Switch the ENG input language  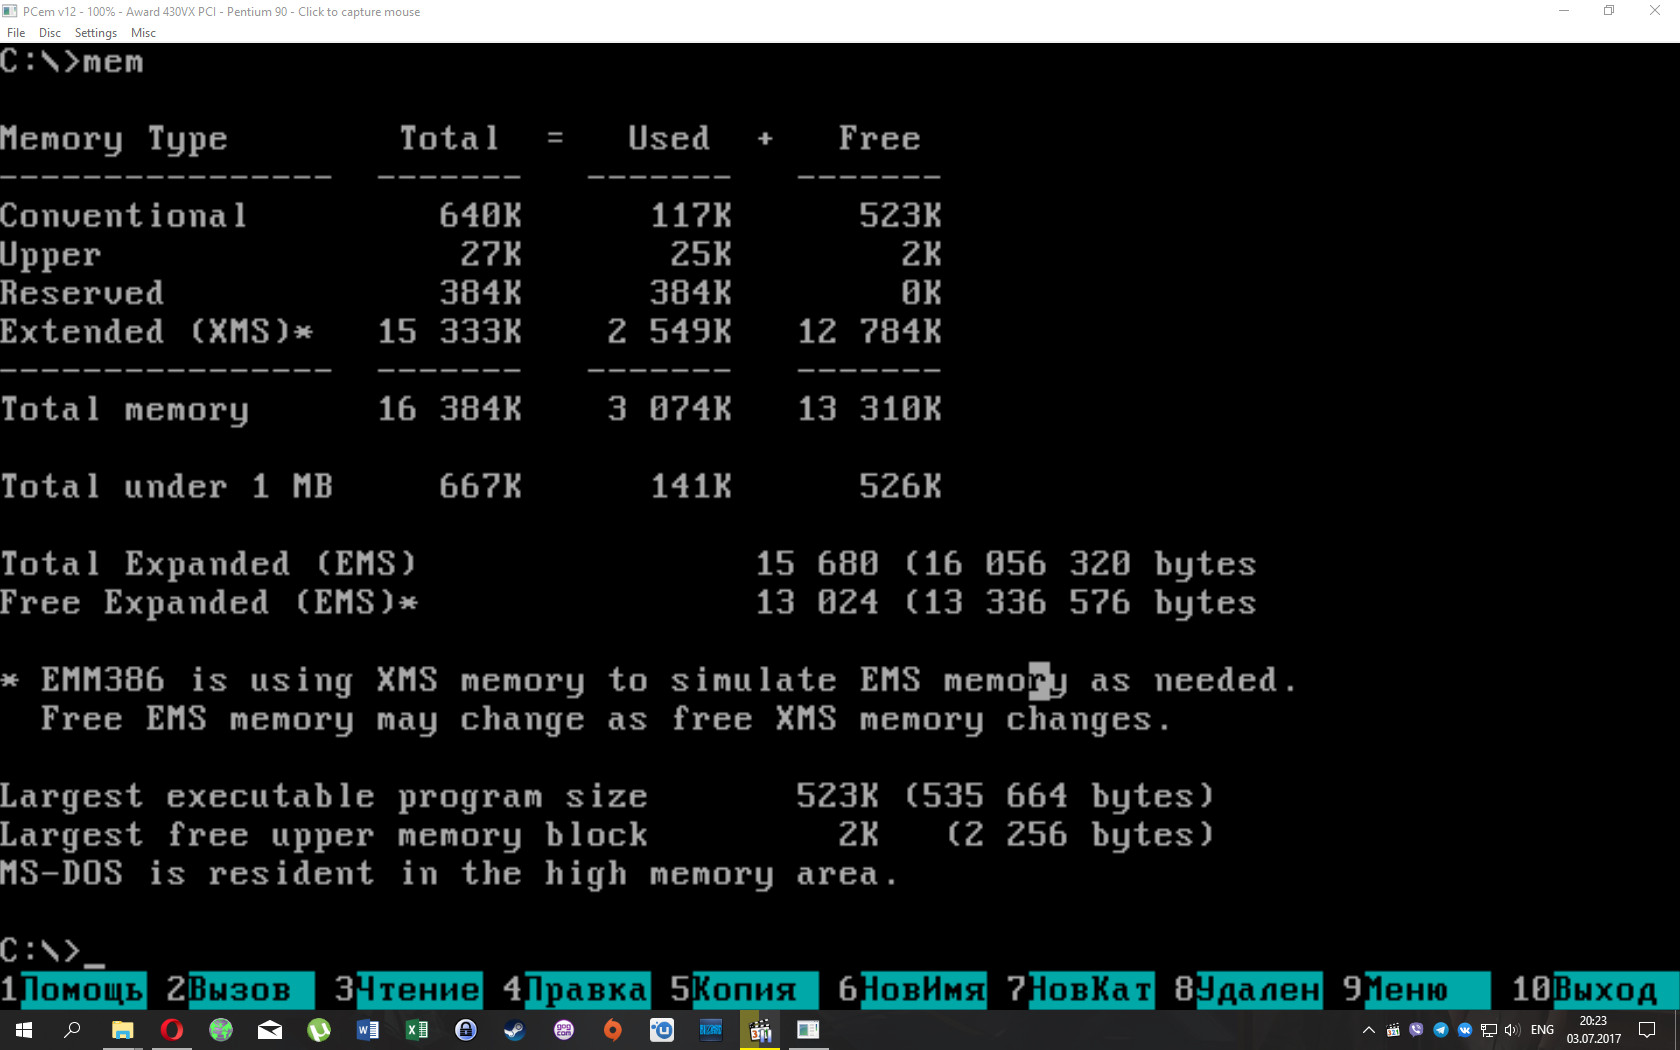1542,1030
